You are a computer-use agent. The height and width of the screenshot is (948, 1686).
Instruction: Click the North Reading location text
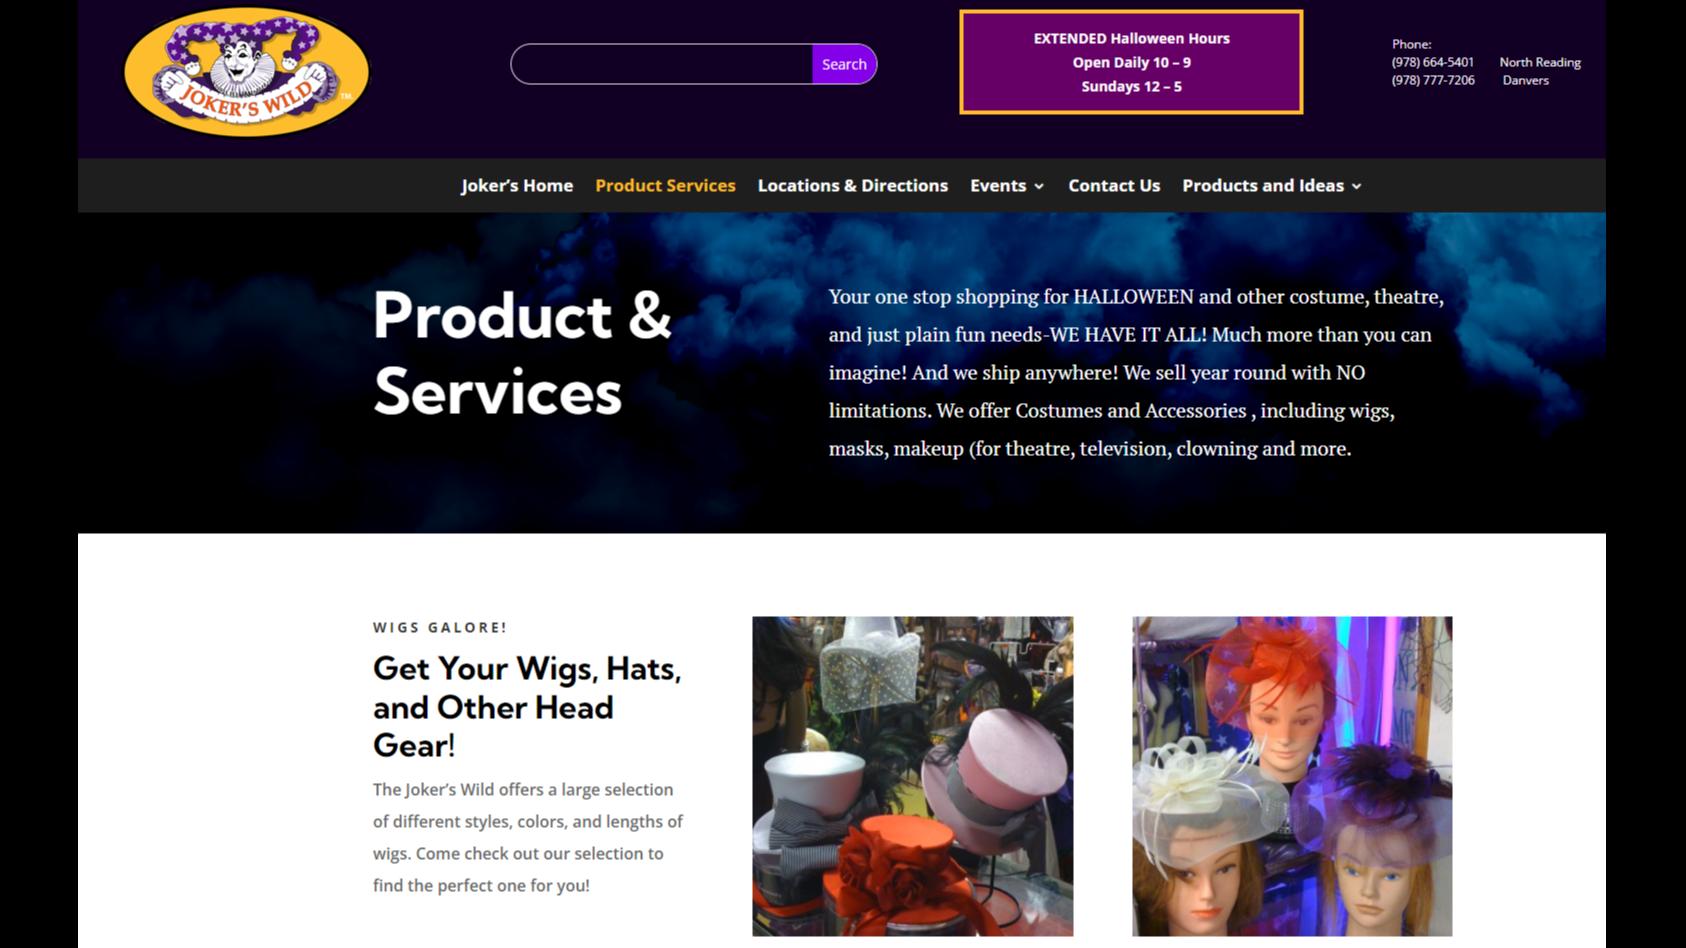pyautogui.click(x=1540, y=62)
